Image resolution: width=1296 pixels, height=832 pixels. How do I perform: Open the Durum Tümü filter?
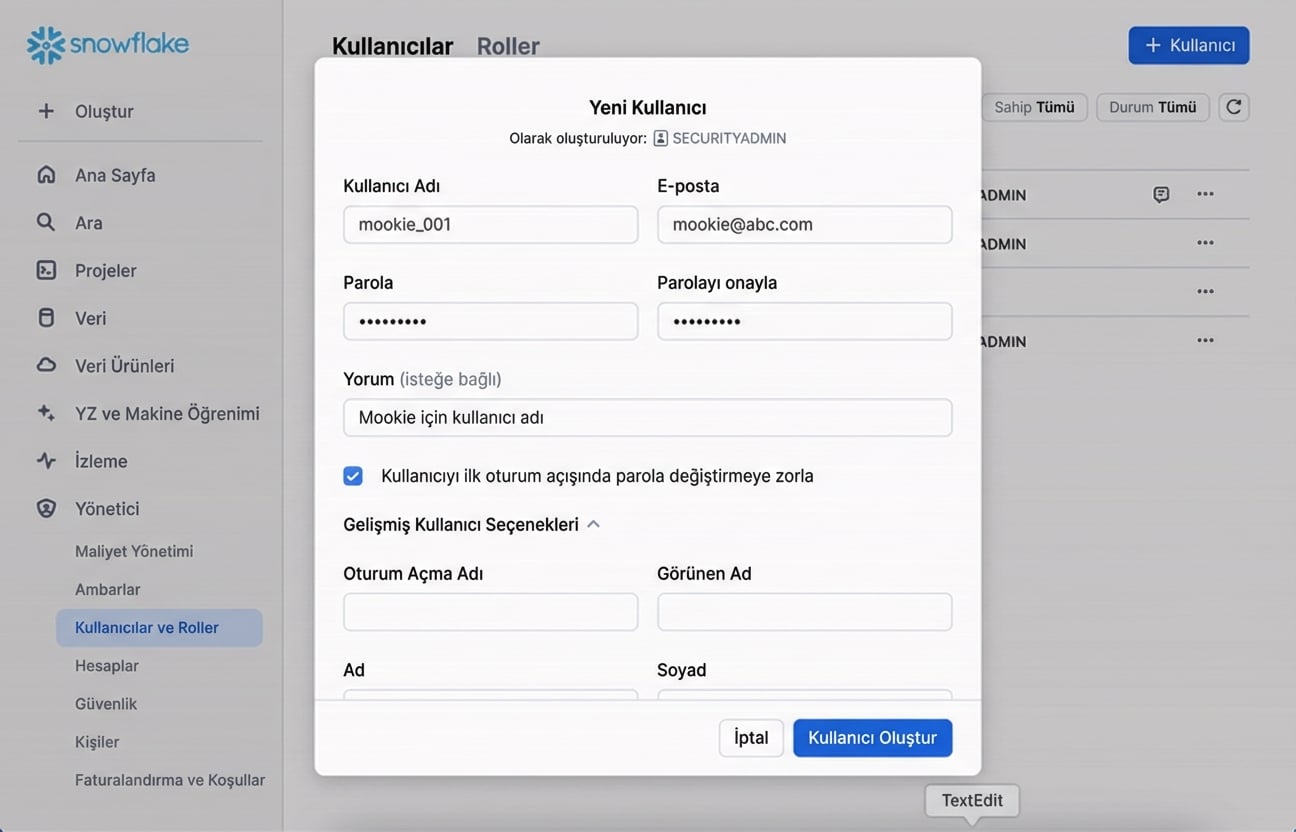tap(1152, 107)
